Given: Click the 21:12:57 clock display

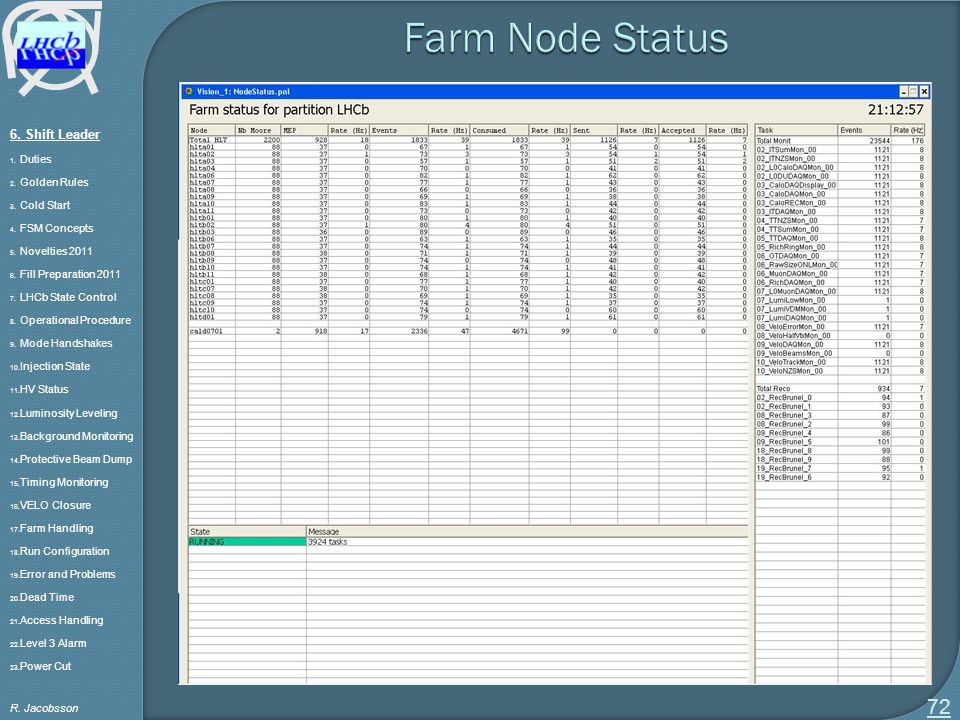Looking at the screenshot, I should [896, 110].
